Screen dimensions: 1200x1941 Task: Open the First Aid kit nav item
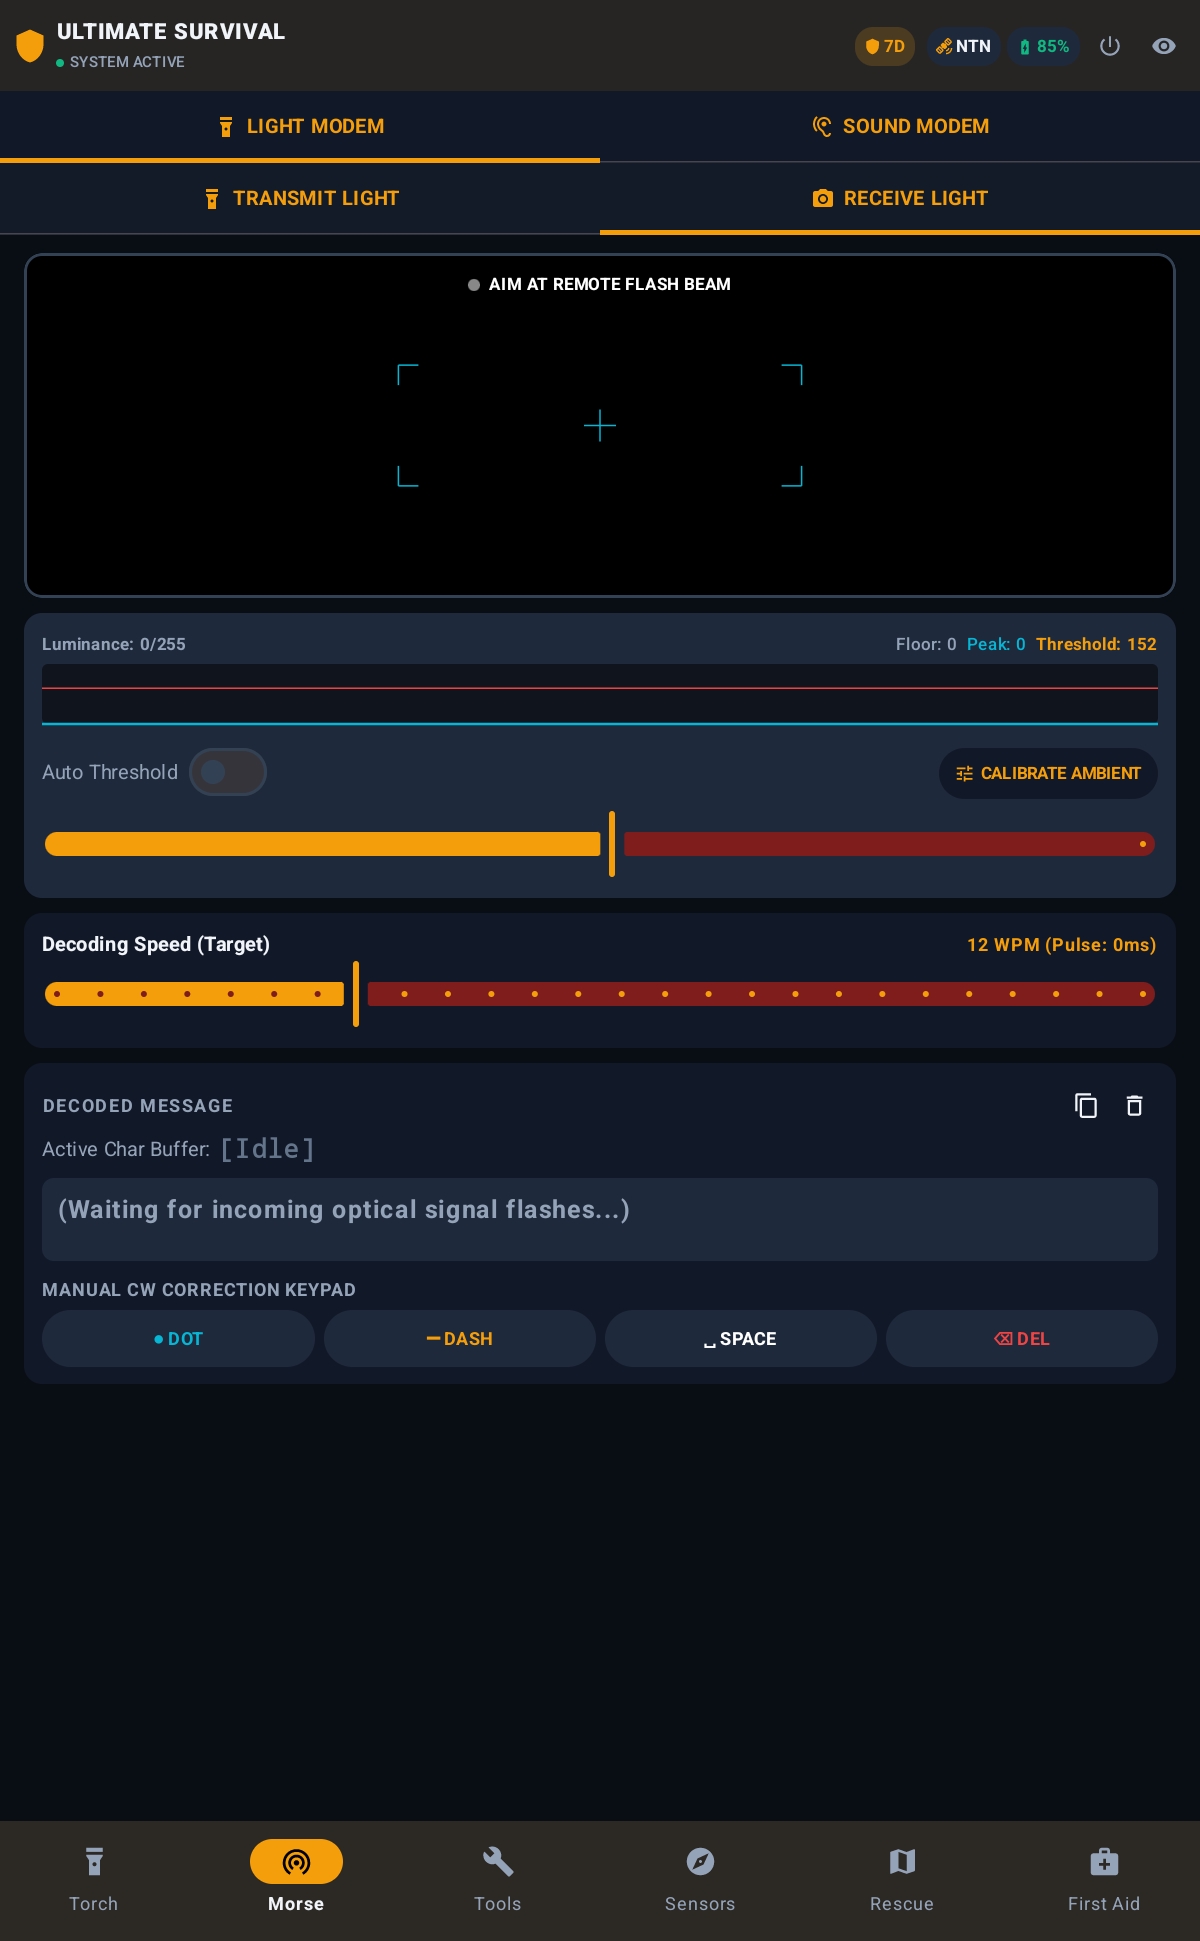tap(1104, 1880)
